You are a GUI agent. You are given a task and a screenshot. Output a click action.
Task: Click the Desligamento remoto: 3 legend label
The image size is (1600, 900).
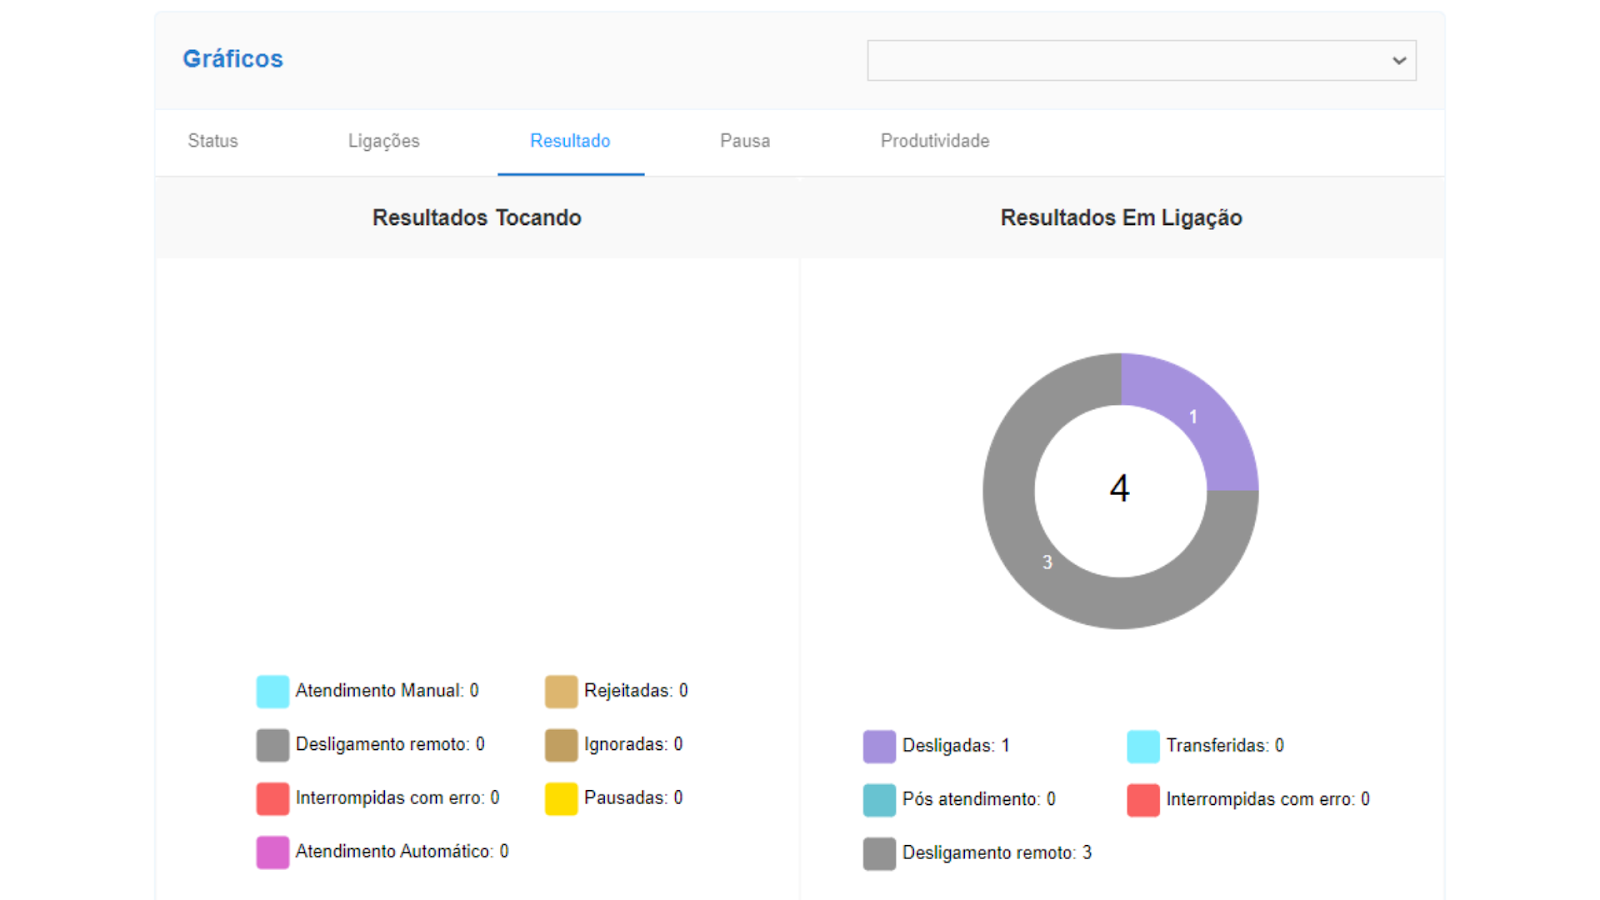996,853
